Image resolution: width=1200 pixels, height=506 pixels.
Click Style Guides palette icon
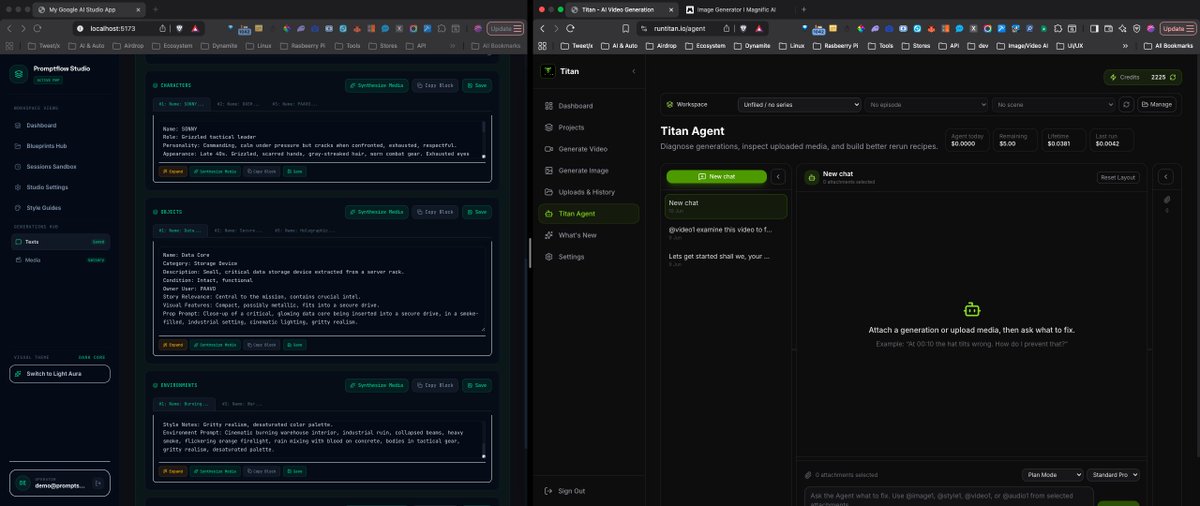click(18, 207)
